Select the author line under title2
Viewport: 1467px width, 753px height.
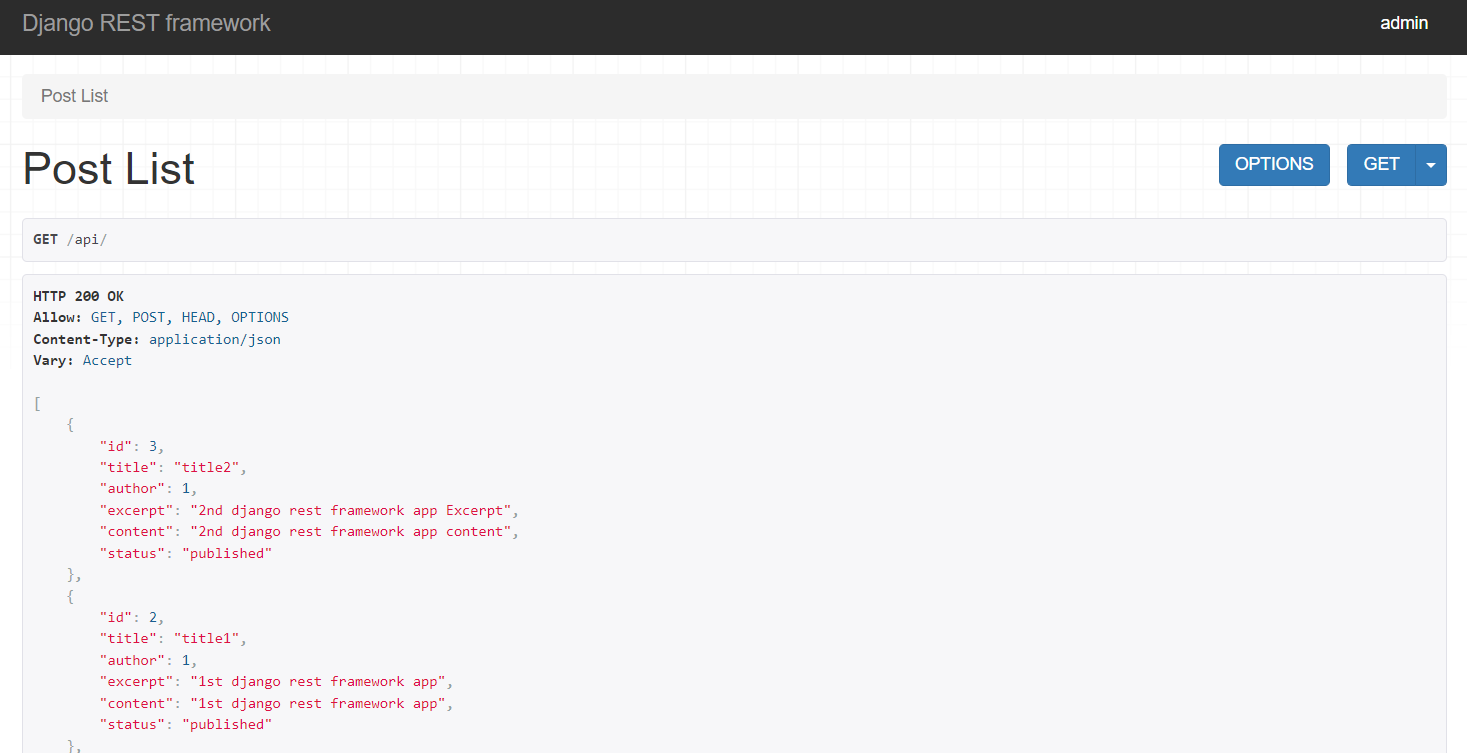[x=148, y=488]
